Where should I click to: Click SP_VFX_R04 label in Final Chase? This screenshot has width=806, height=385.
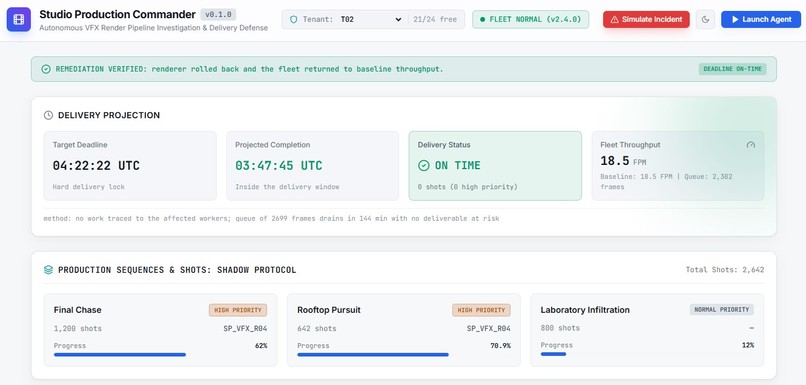pyautogui.click(x=245, y=328)
